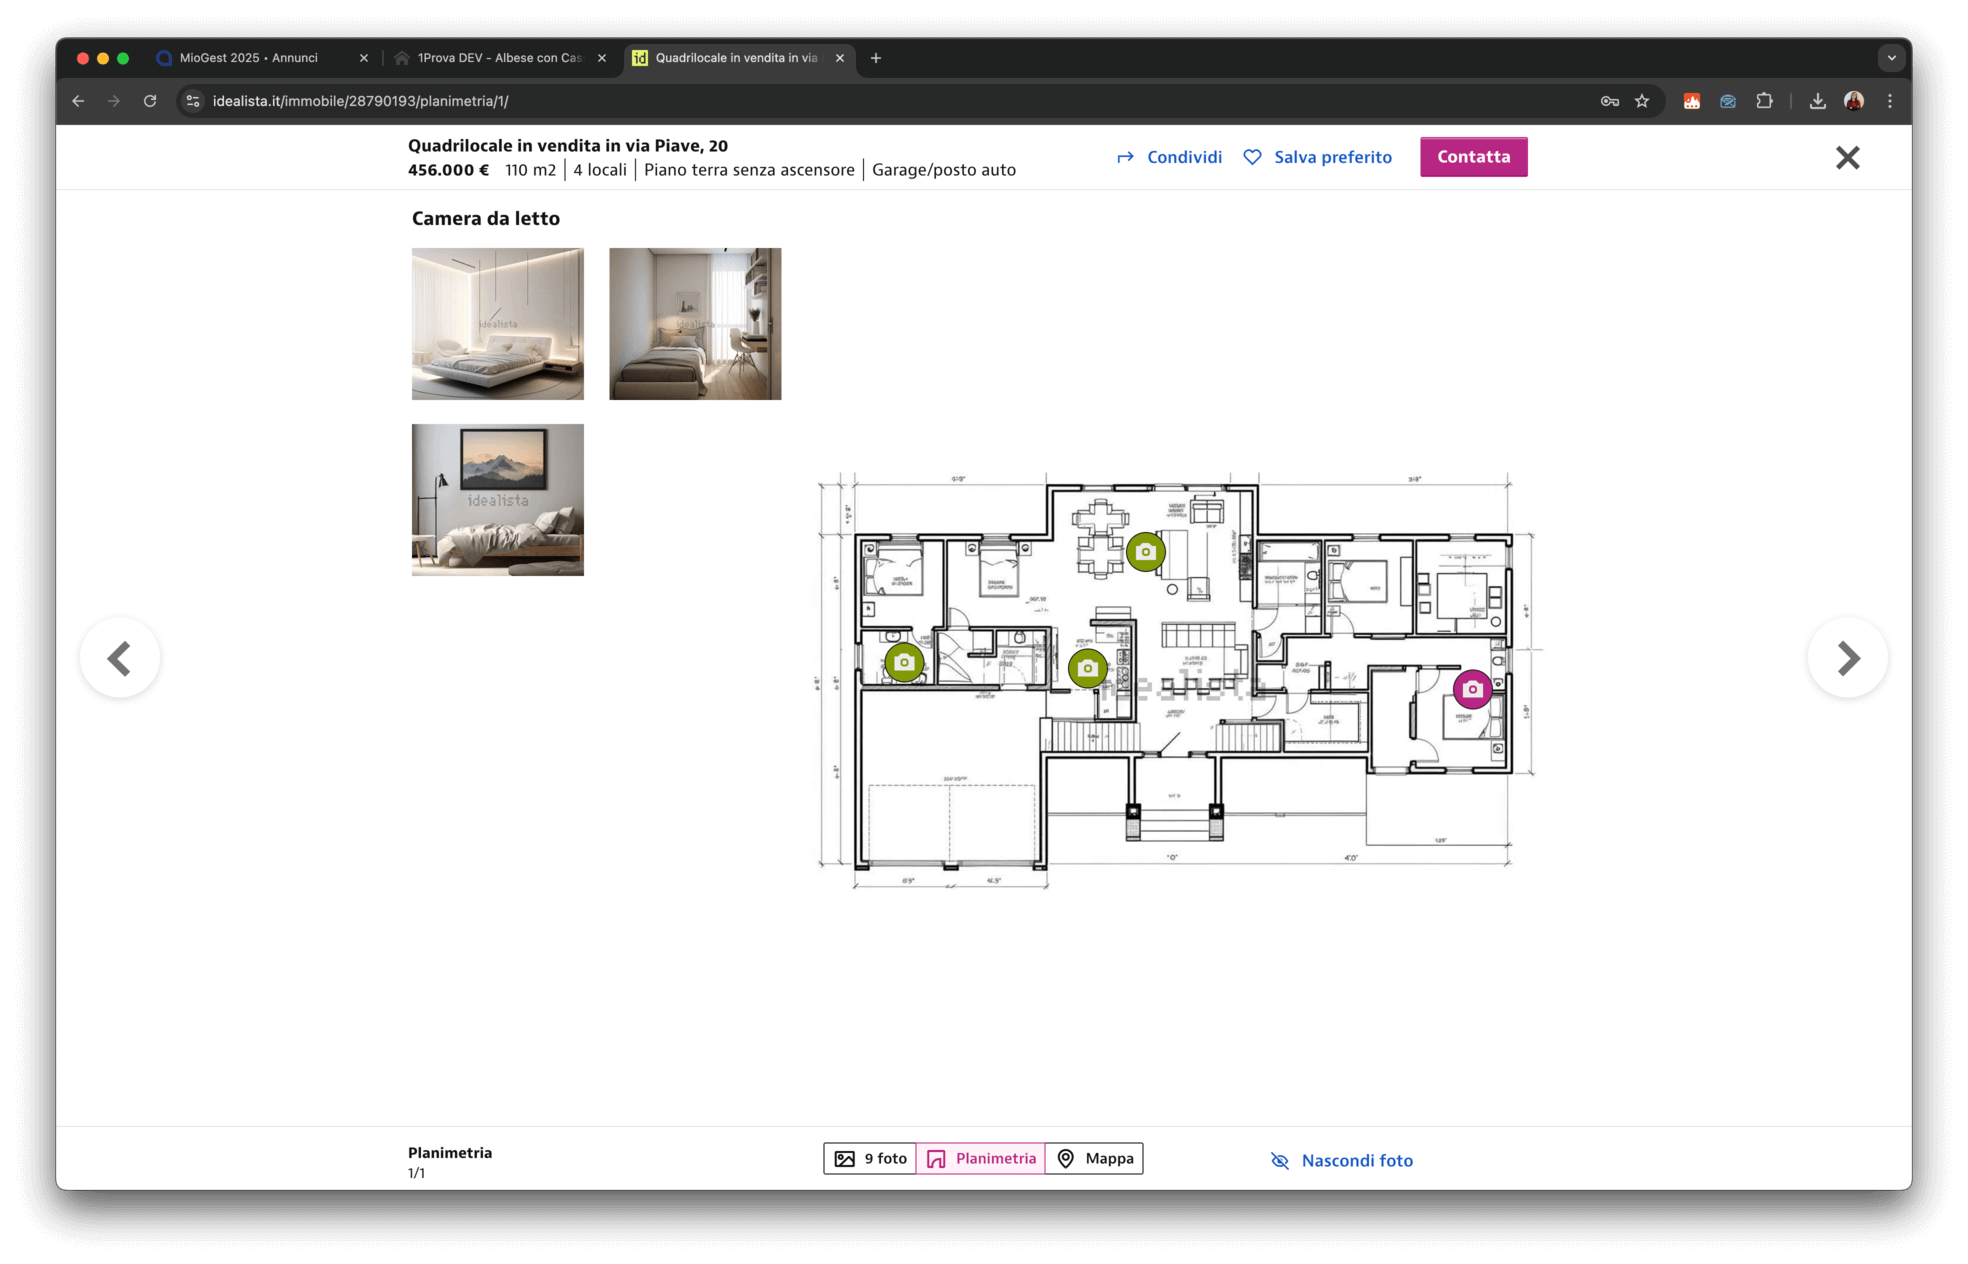Viewport: 1968px width, 1264px height.
Task: Open the blue browser extension icon
Action: coord(1727,101)
